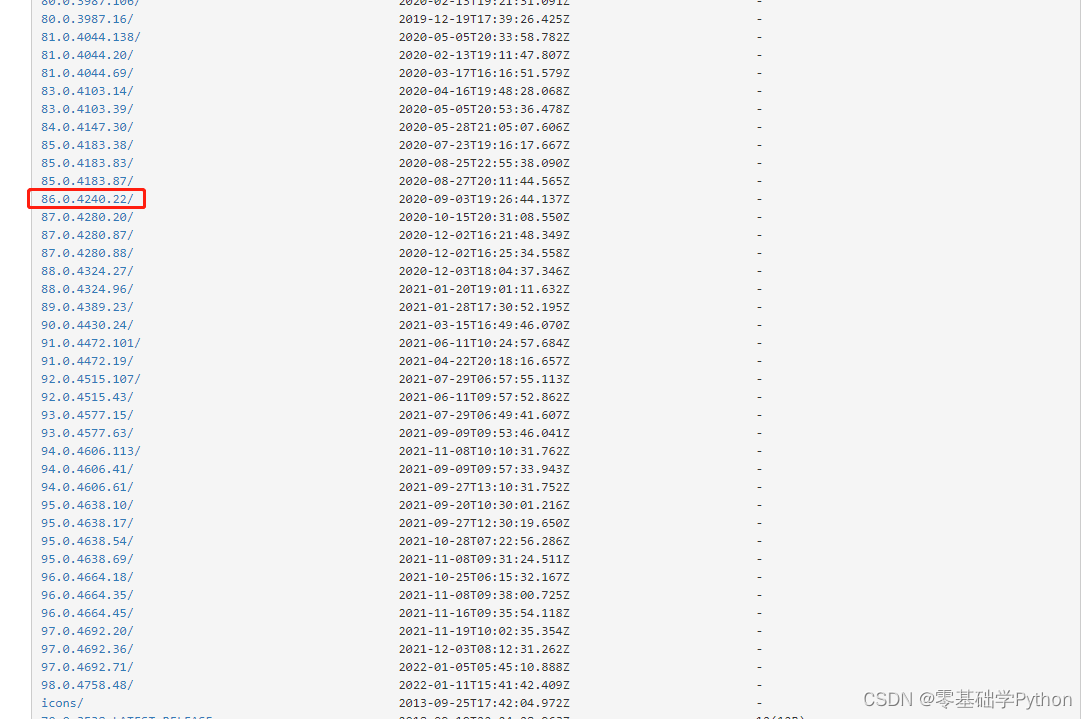
Task: Open the 88.0.4324.96/ directory
Action: [x=87, y=289]
